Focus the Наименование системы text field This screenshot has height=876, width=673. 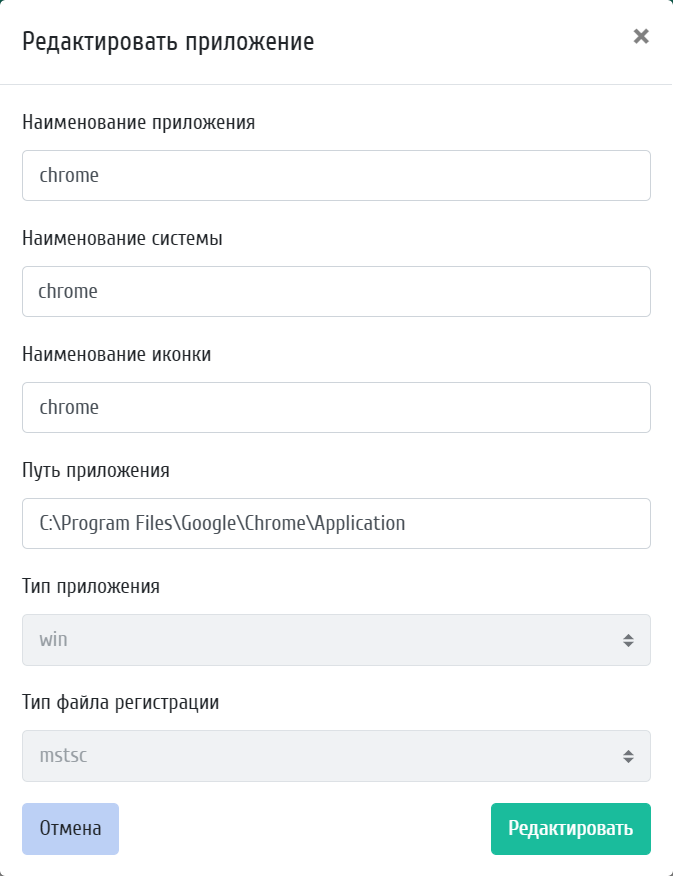(x=336, y=291)
